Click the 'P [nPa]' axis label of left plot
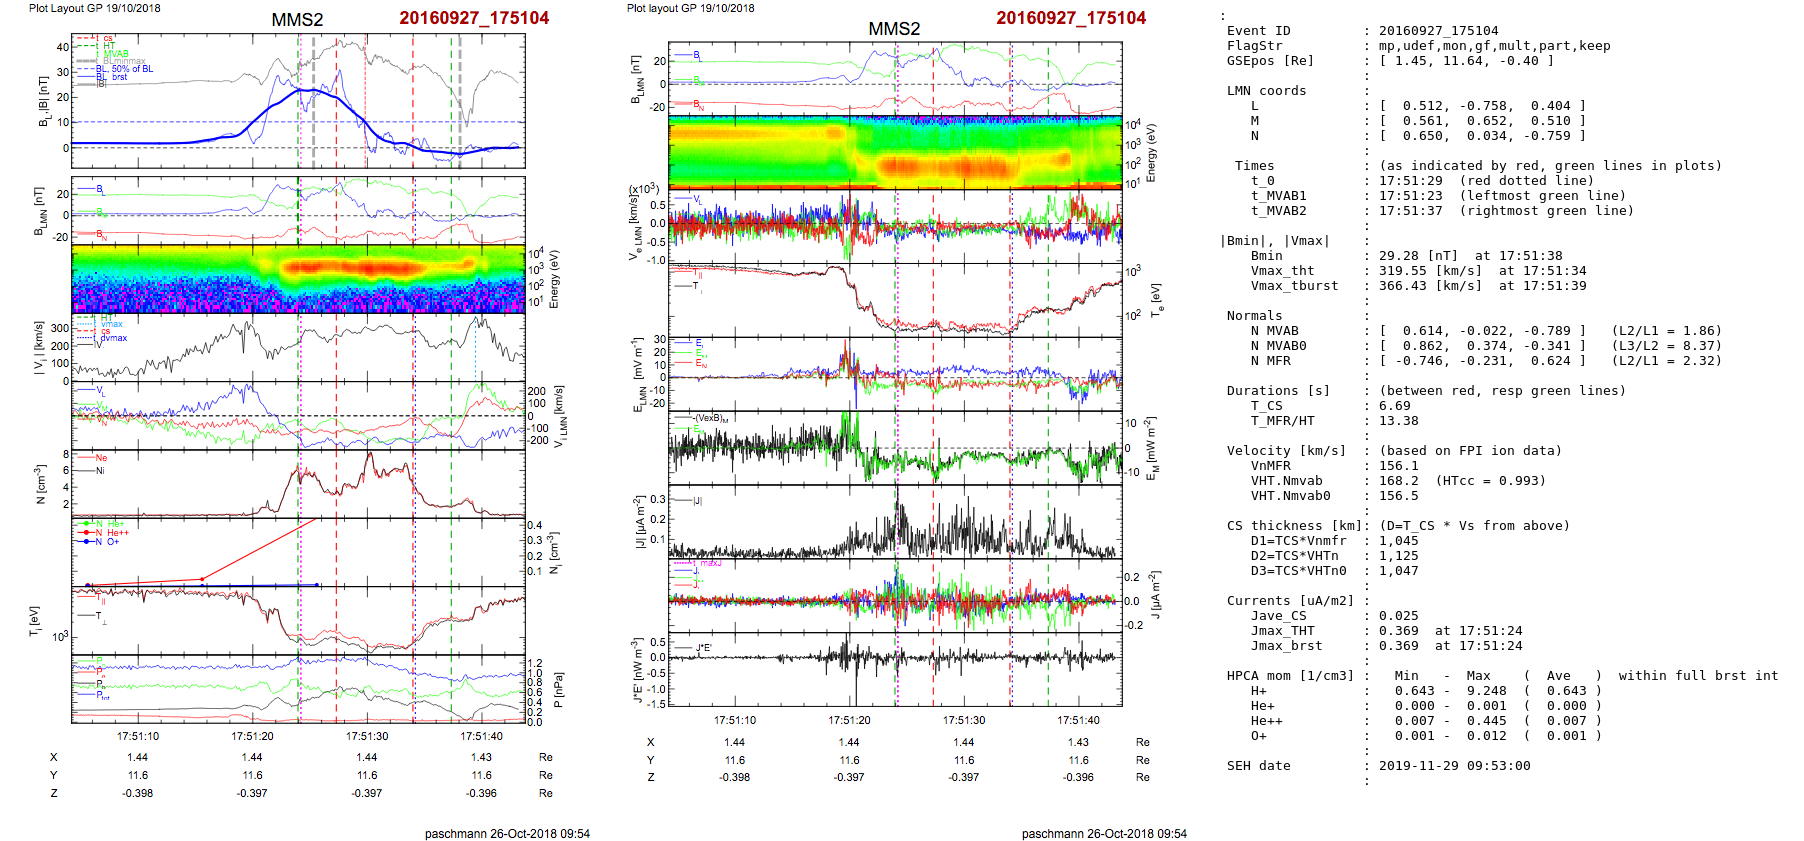The width and height of the screenshot is (1804, 841). (x=558, y=689)
